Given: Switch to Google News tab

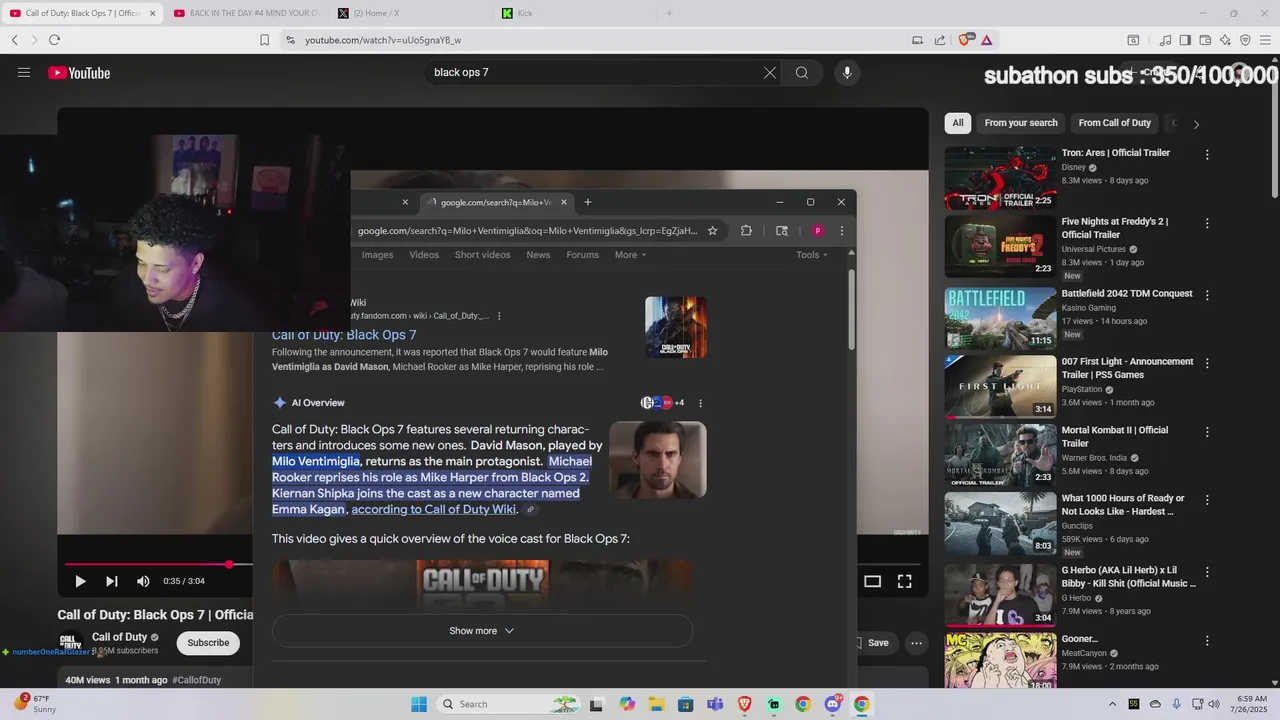Looking at the screenshot, I should tap(538, 255).
